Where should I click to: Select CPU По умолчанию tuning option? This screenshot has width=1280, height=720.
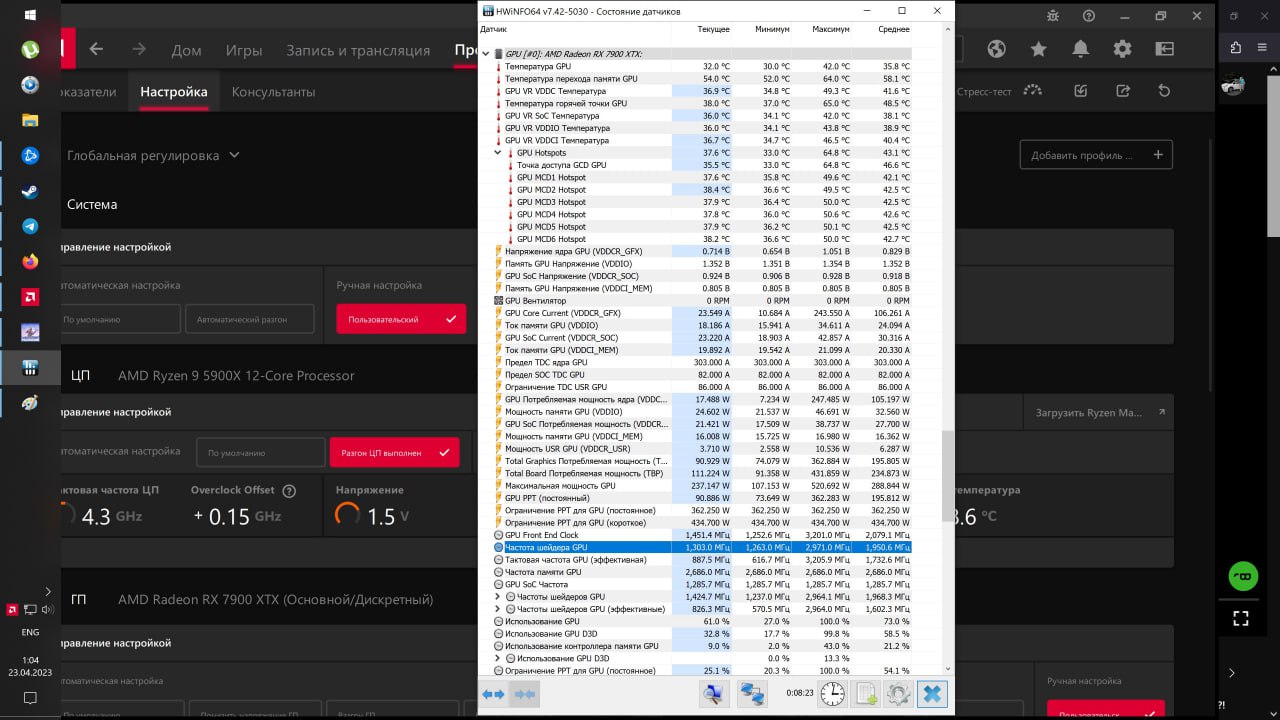(261, 452)
